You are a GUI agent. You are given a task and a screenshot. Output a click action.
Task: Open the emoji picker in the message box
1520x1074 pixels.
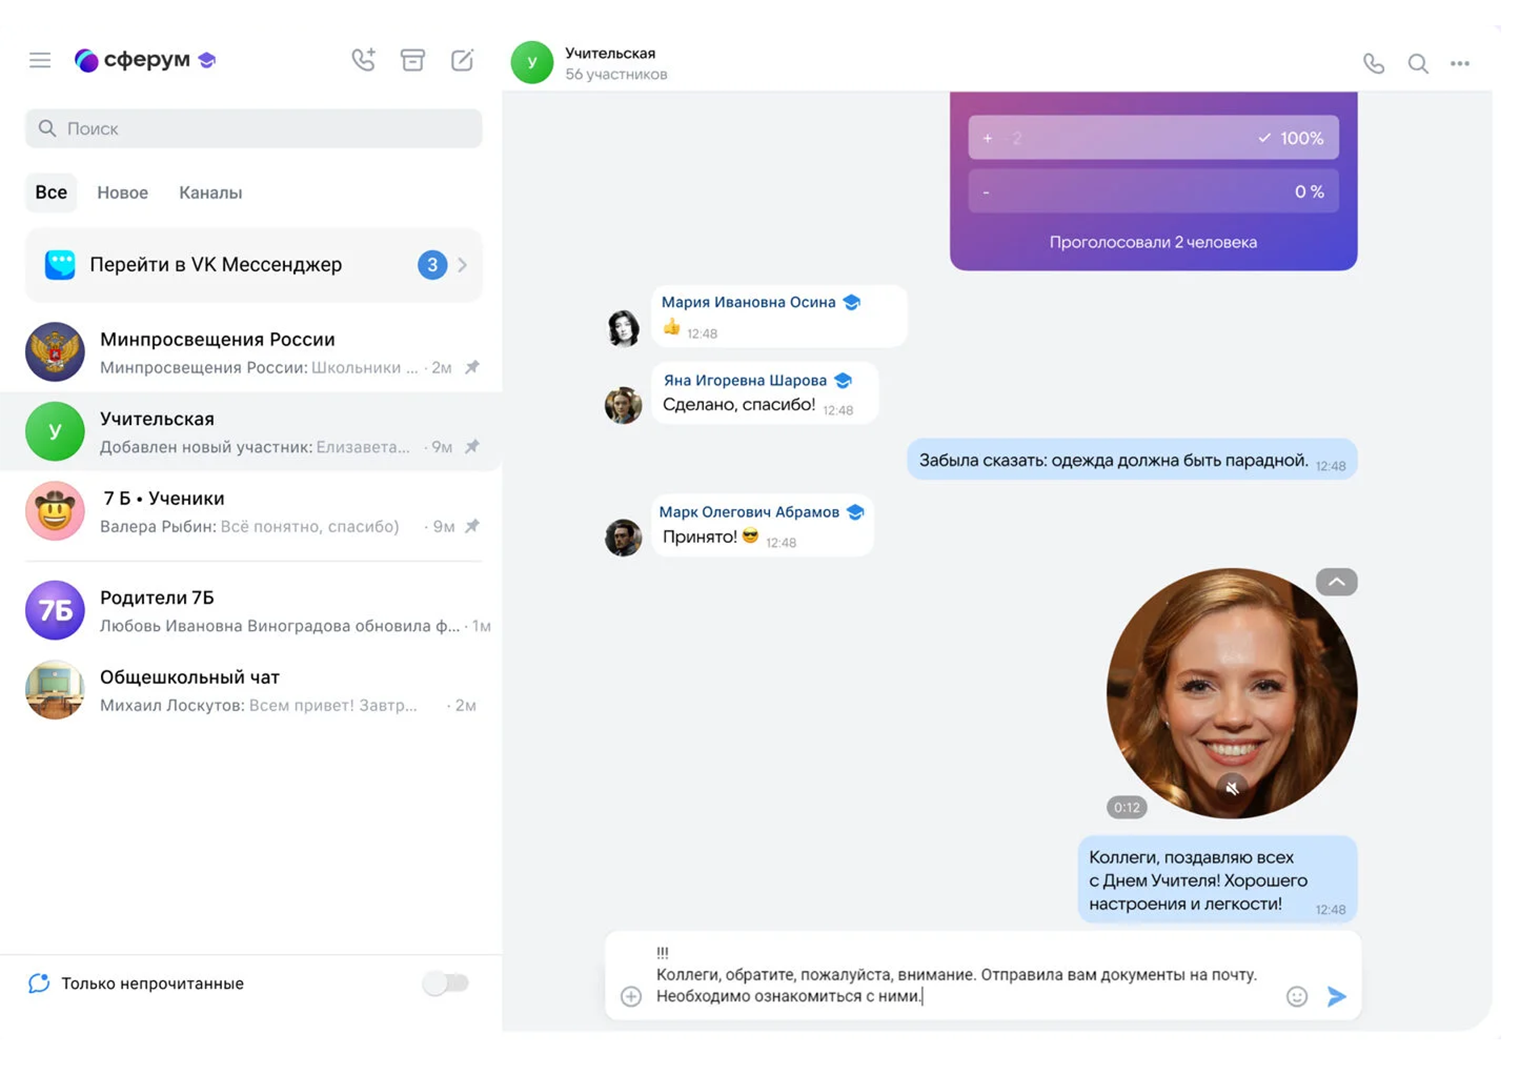(1297, 996)
